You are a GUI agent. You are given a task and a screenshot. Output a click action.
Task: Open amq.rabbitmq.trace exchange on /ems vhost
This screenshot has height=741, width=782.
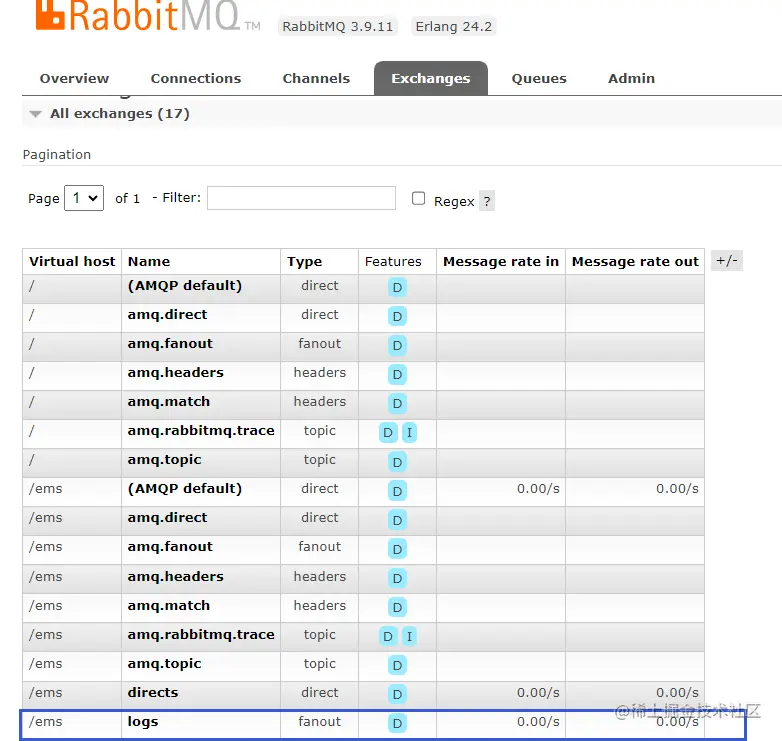pos(201,634)
